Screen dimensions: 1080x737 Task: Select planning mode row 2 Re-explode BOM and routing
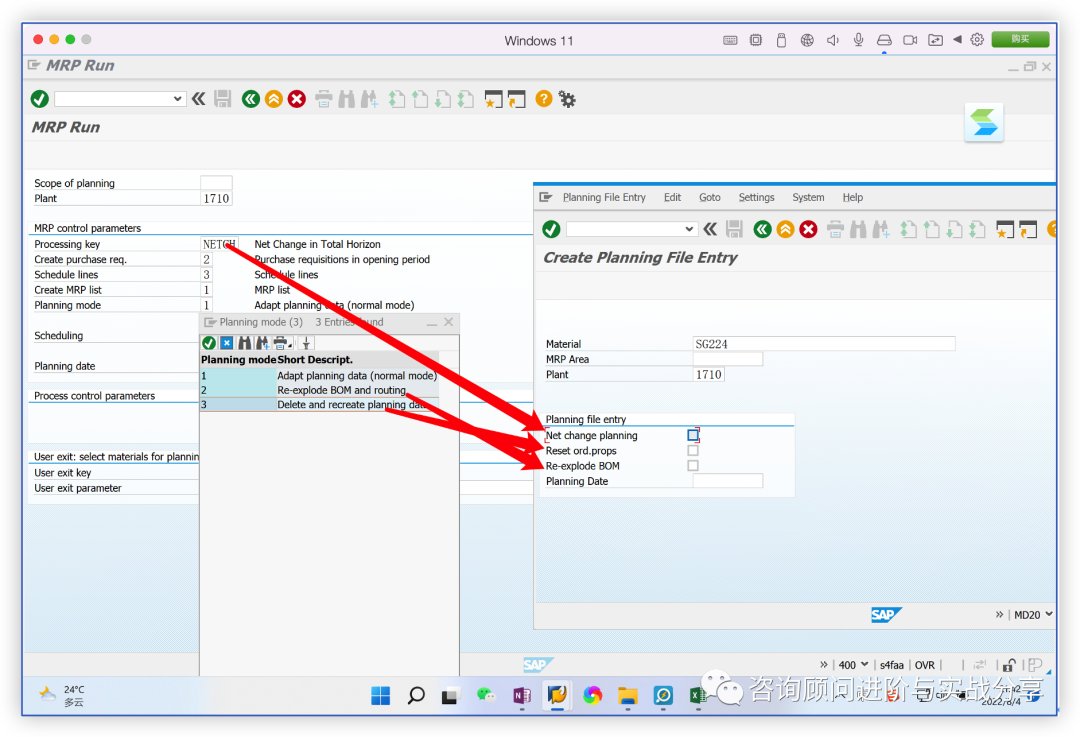coord(319,390)
